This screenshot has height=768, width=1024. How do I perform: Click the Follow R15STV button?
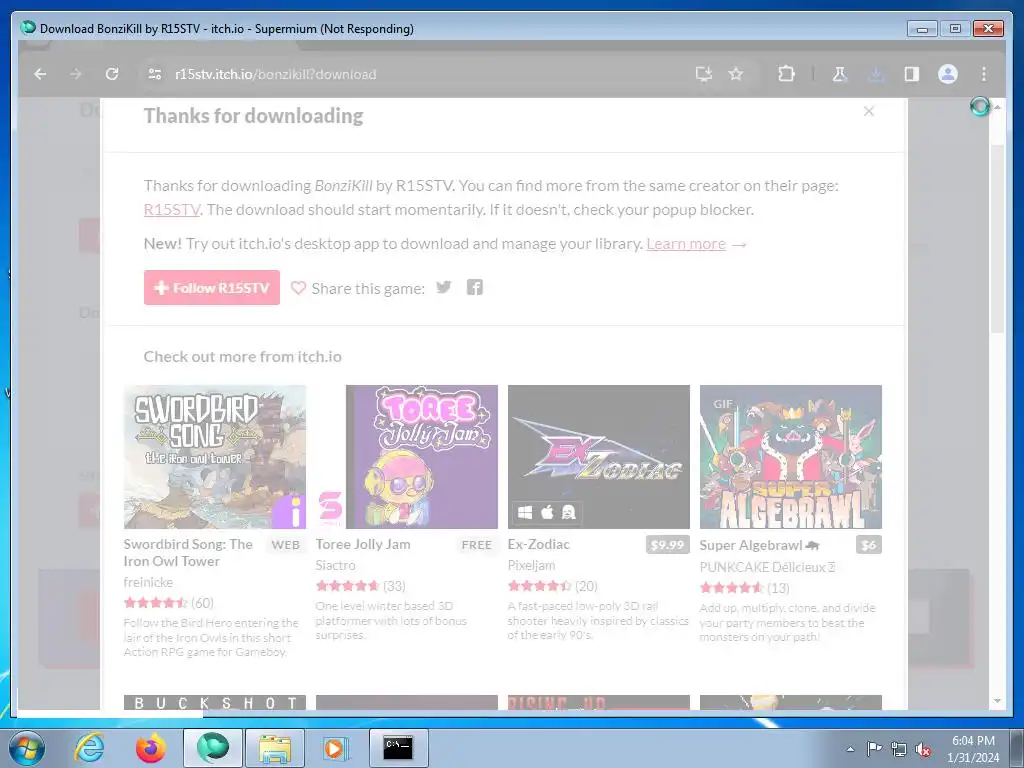tap(212, 287)
